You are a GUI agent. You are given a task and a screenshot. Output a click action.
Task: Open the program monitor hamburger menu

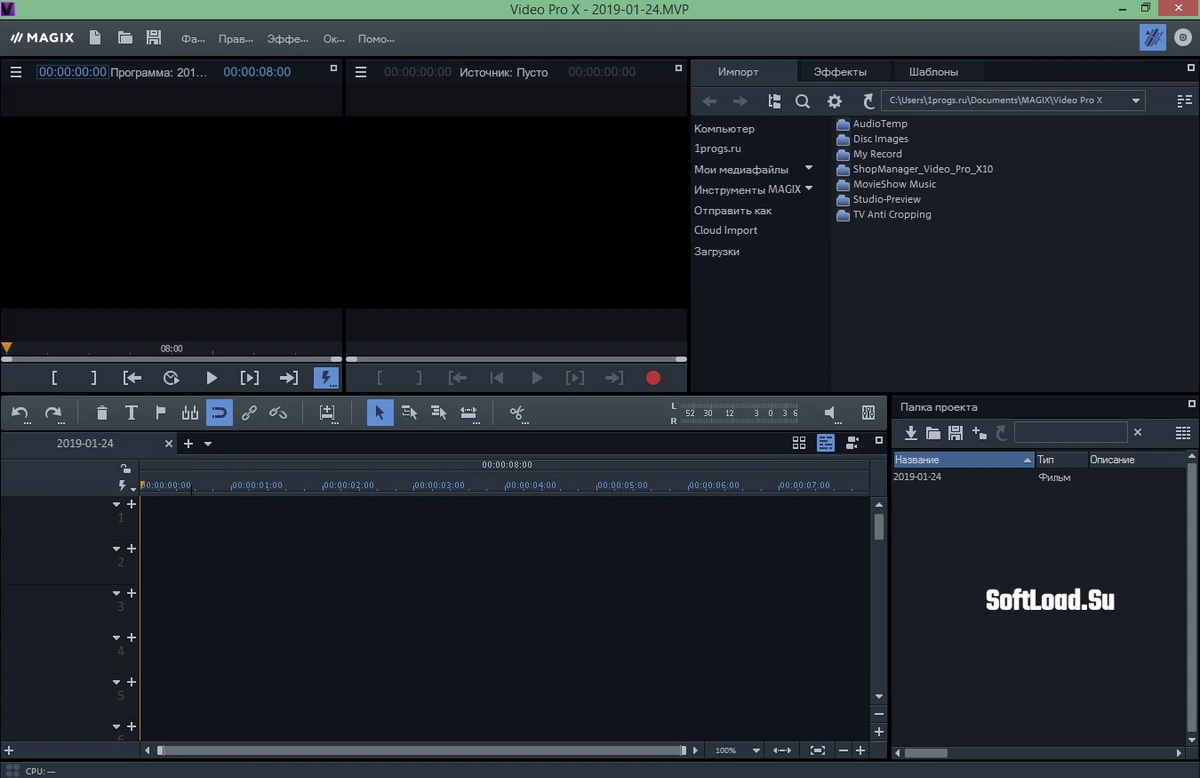click(16, 72)
